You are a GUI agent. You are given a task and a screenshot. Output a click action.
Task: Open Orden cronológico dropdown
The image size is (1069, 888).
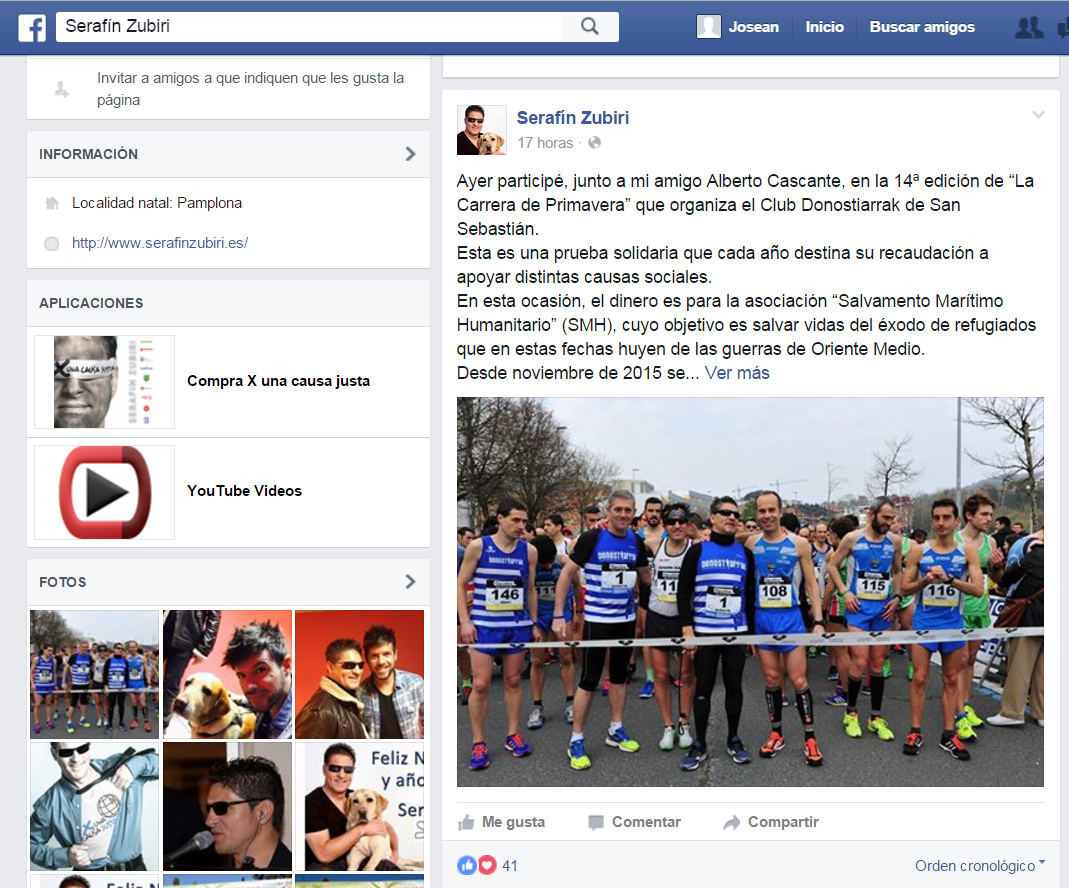point(980,866)
